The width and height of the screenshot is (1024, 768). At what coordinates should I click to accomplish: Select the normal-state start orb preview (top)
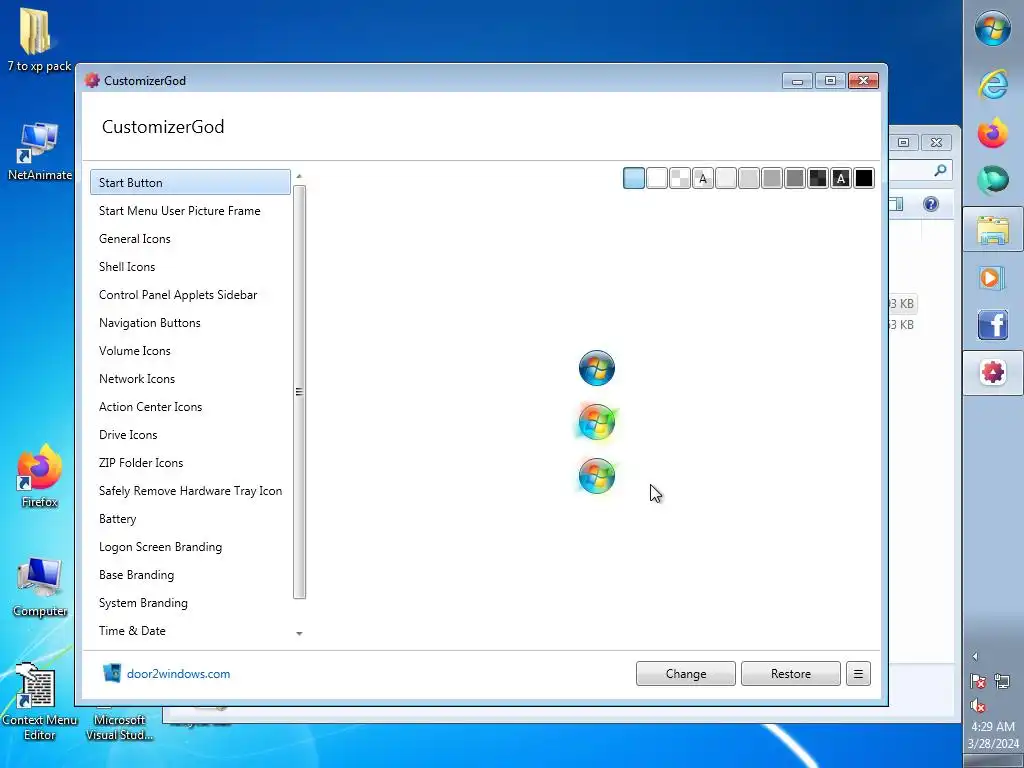[597, 368]
